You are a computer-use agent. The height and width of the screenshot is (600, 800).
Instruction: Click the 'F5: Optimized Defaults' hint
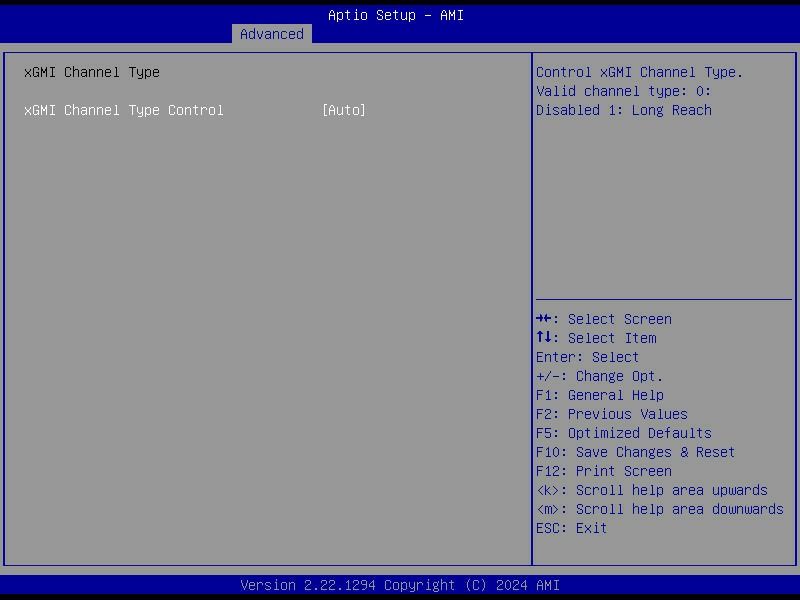point(623,433)
